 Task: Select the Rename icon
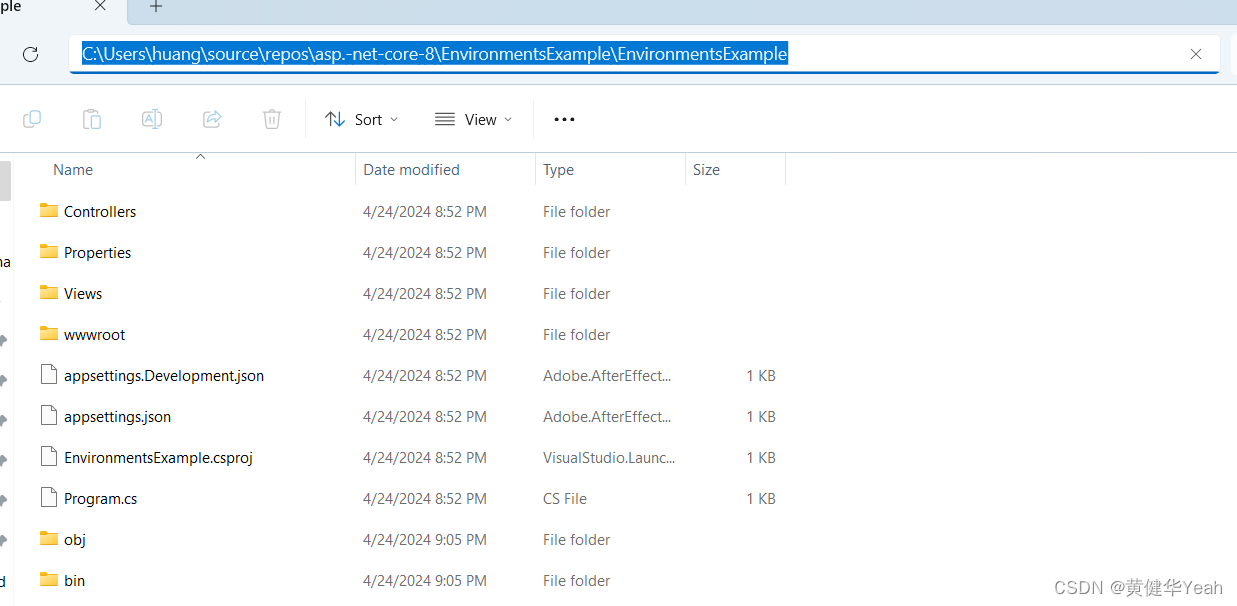(151, 118)
